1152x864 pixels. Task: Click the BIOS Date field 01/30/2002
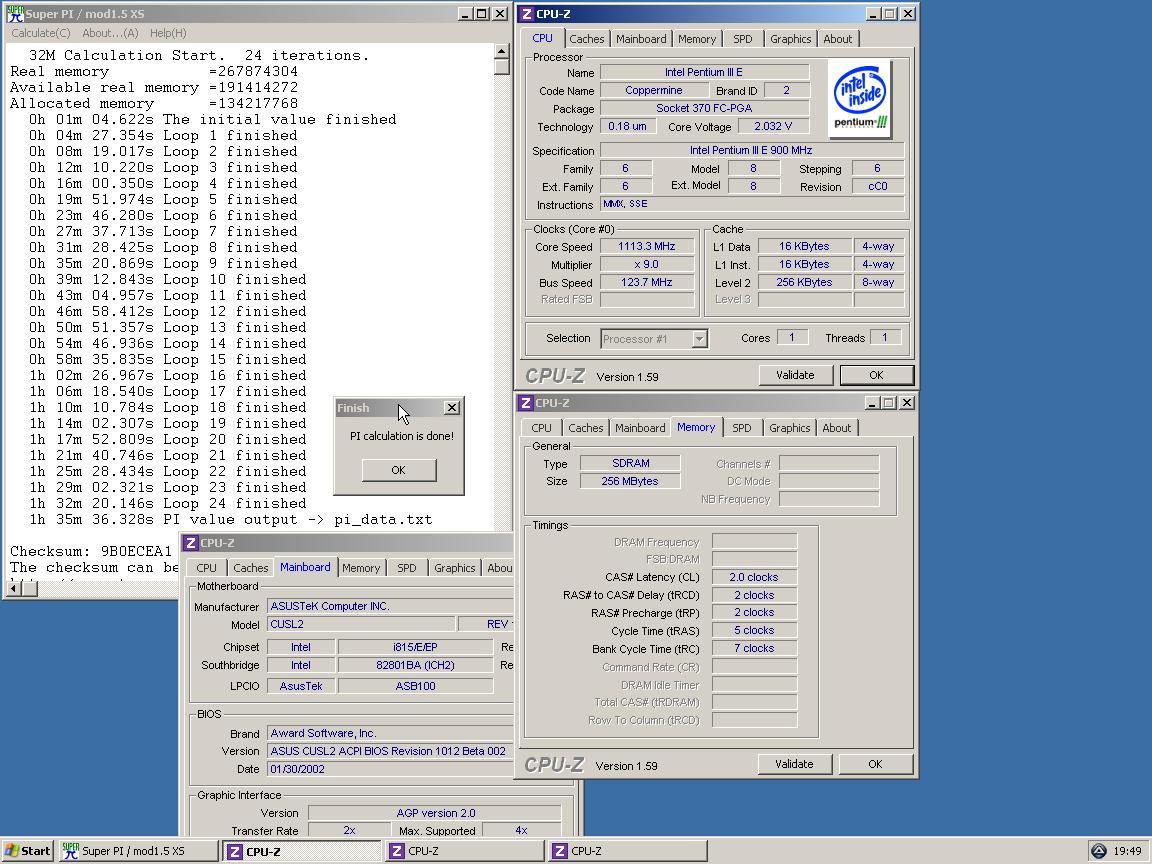point(389,769)
